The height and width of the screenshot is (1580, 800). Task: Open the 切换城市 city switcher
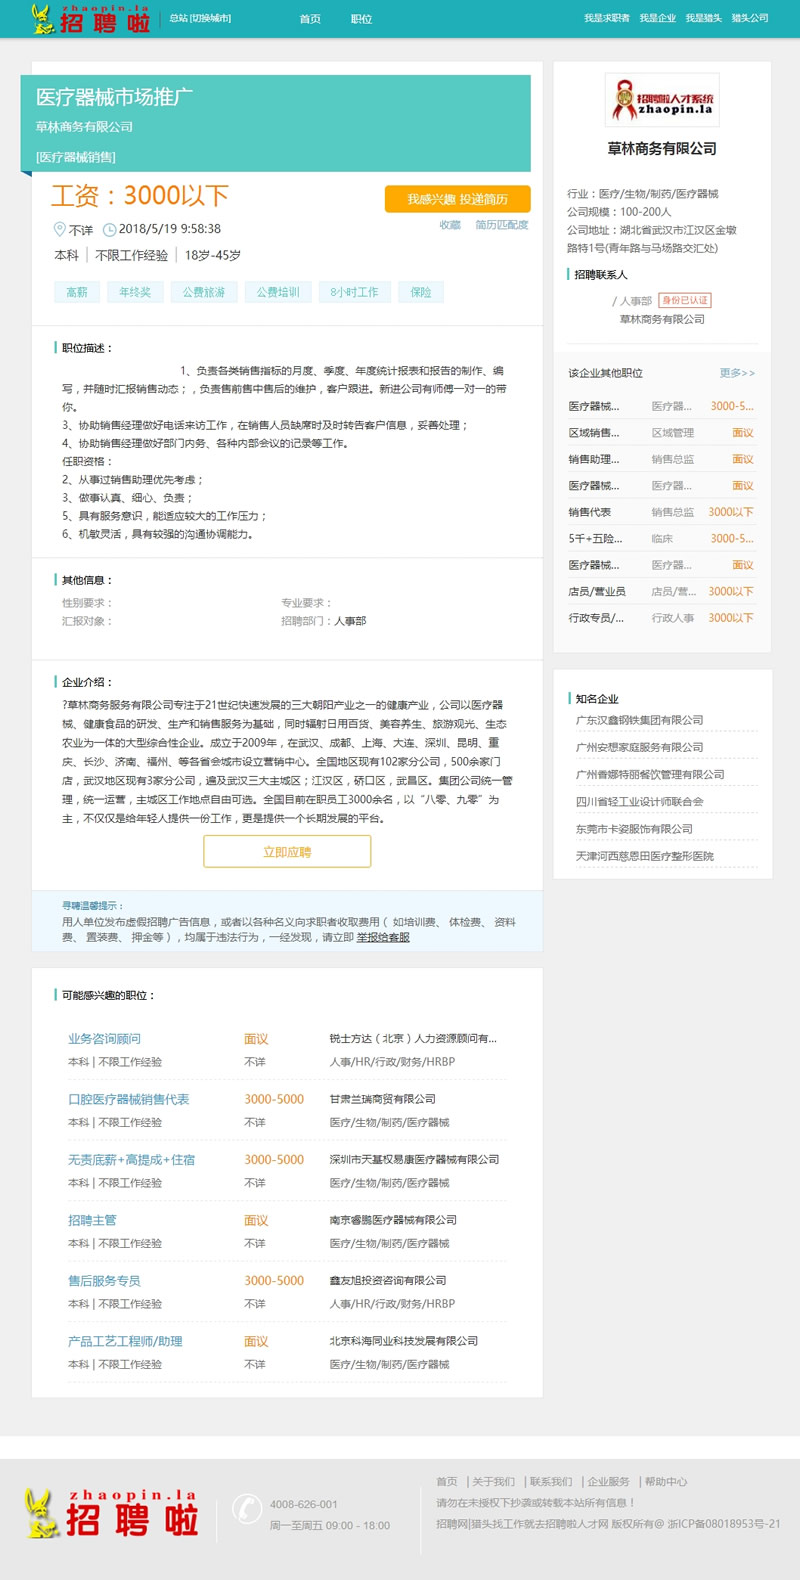pyautogui.click(x=211, y=18)
